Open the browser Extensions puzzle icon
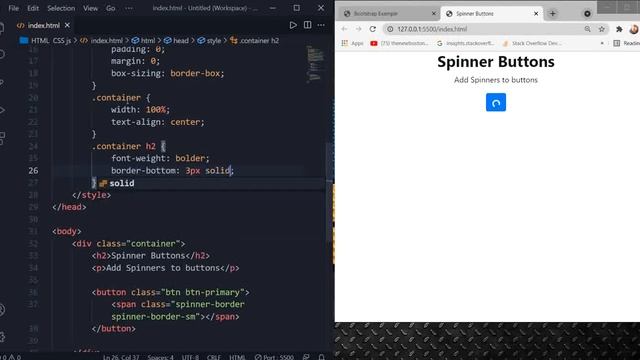Screen dimensions: 640x360 (619, 29)
